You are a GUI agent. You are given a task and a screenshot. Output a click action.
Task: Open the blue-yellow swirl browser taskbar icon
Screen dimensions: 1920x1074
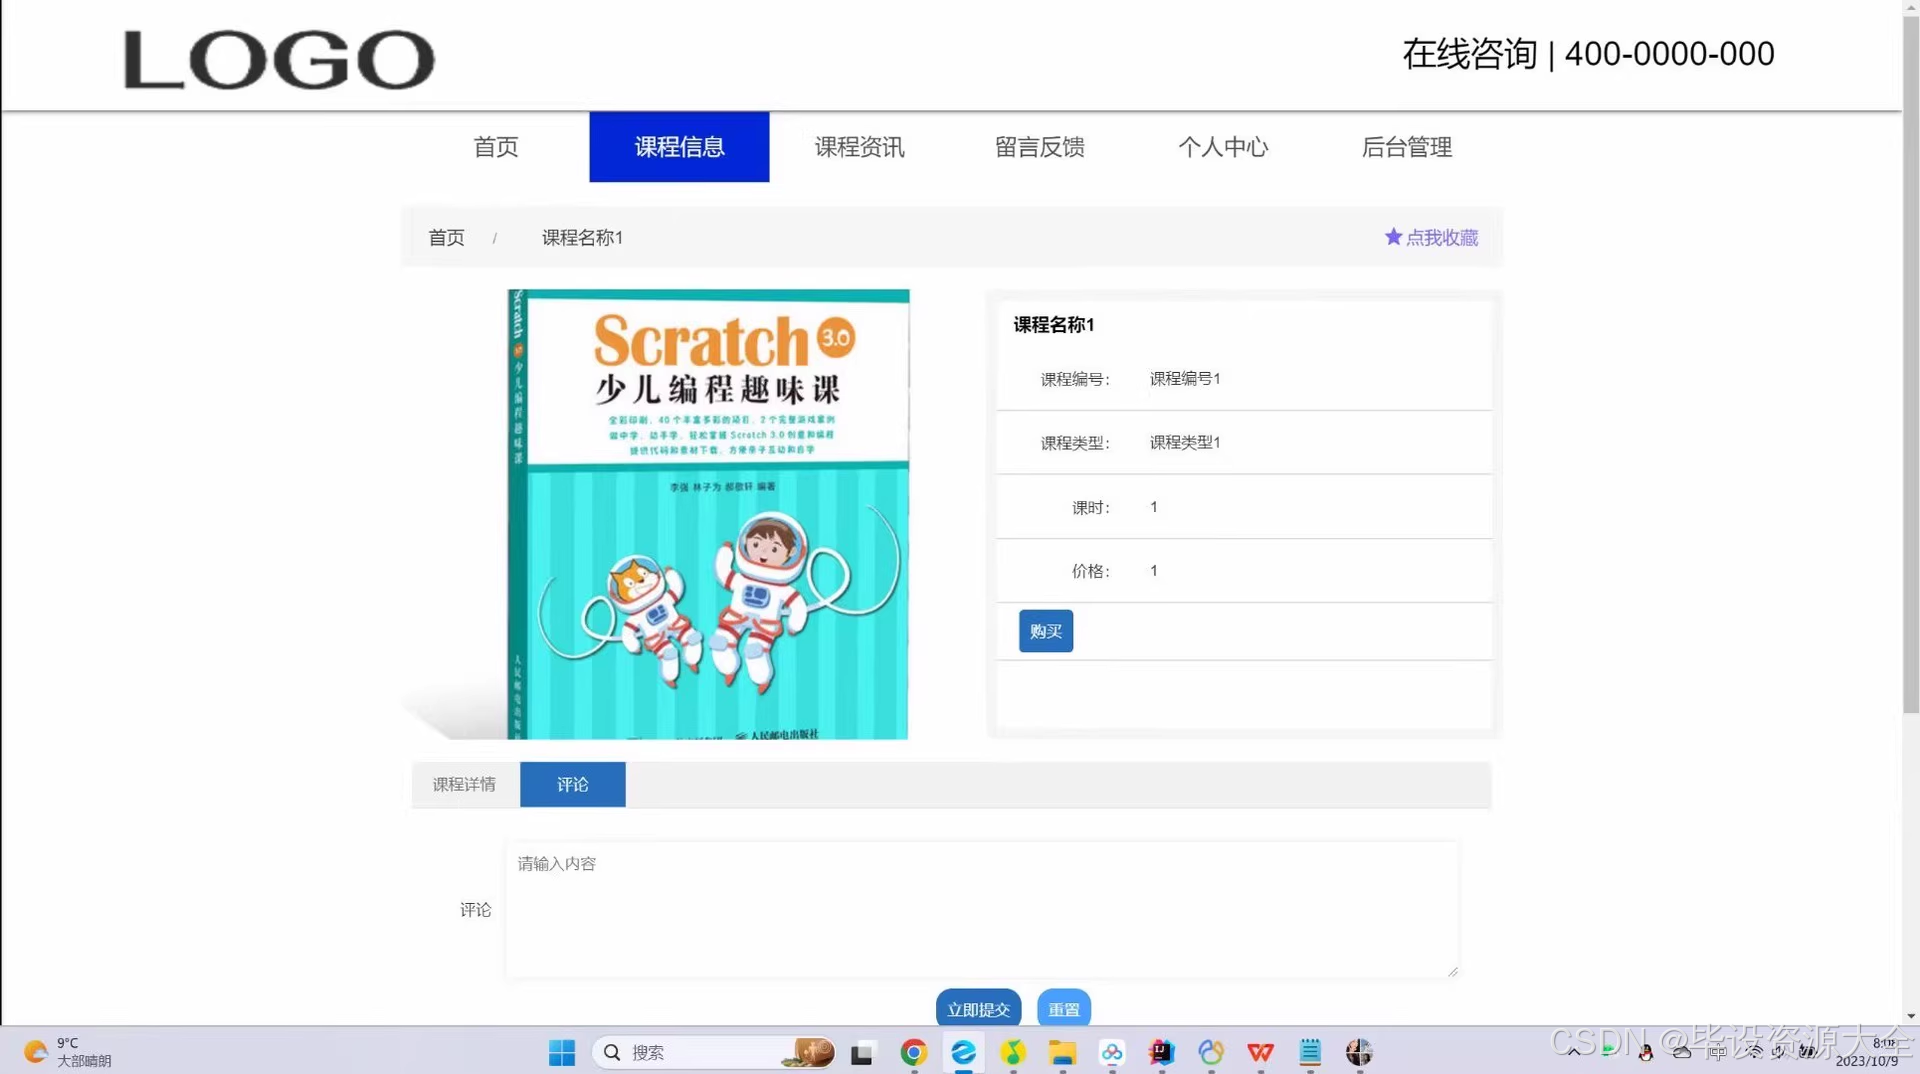(x=1211, y=1052)
